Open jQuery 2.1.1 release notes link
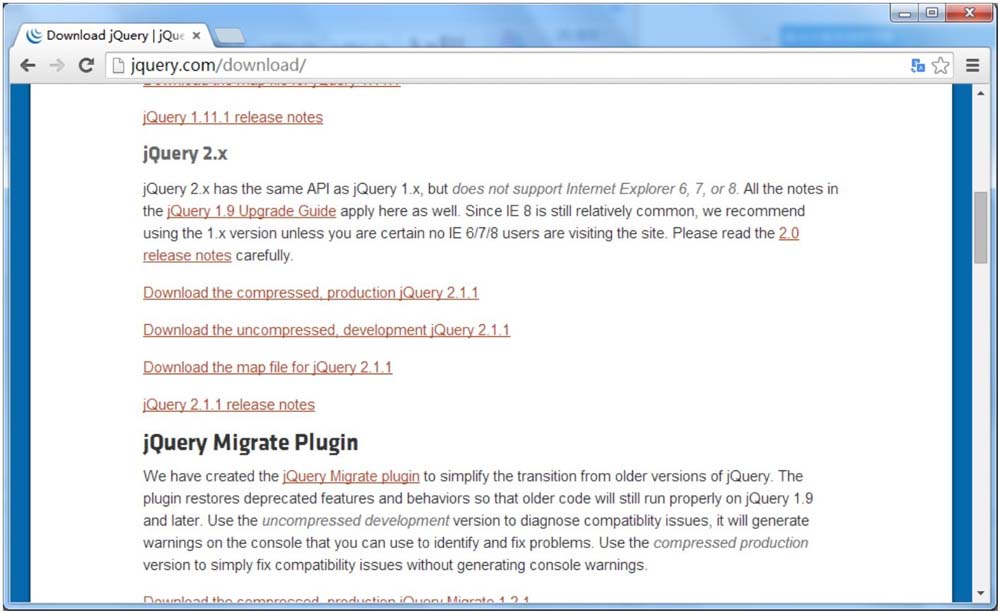 click(x=229, y=404)
